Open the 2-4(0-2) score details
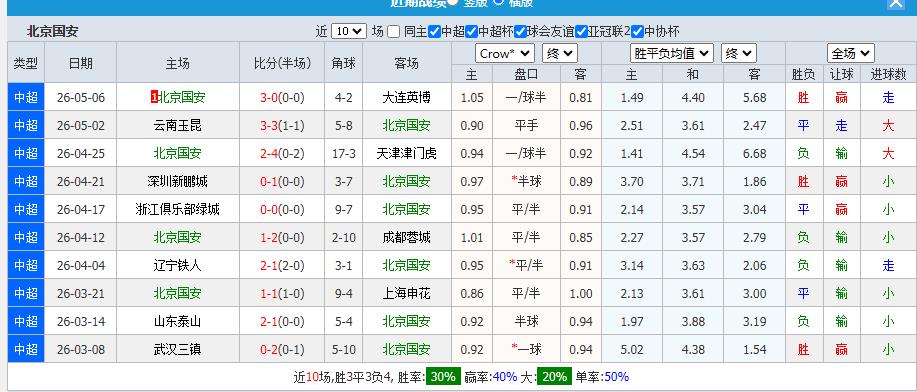This screenshot has height=392, width=917. pos(282,154)
